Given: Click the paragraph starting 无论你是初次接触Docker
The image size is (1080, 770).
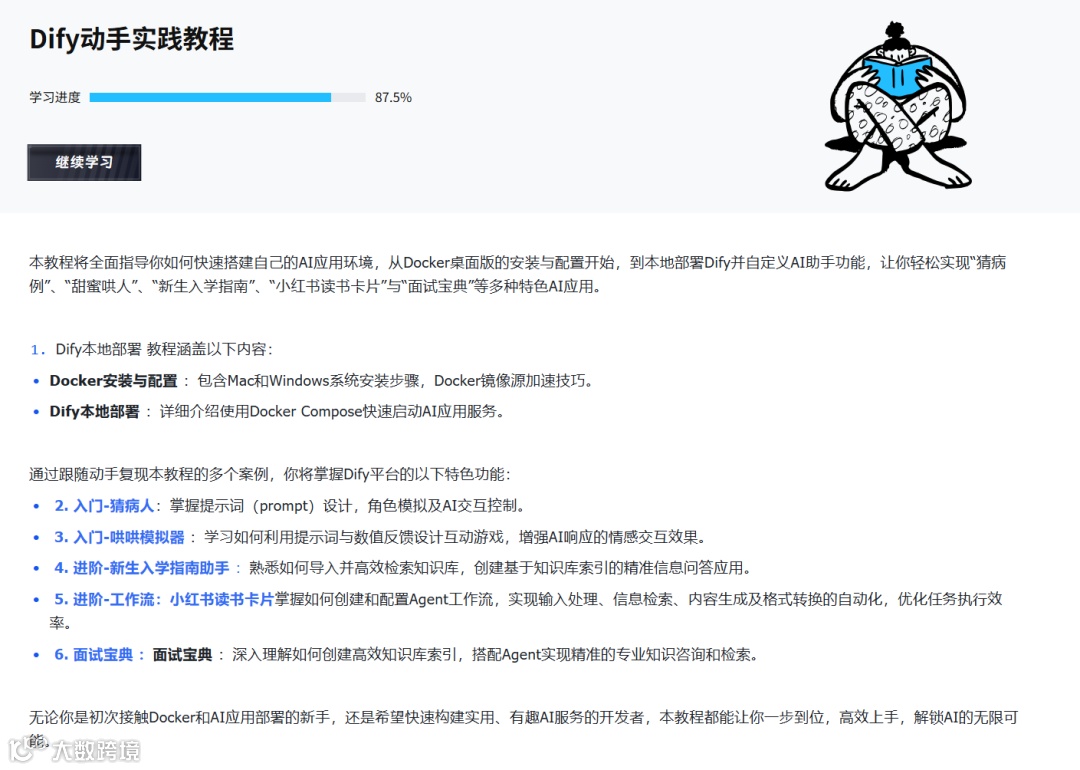Looking at the screenshot, I should [523, 729].
